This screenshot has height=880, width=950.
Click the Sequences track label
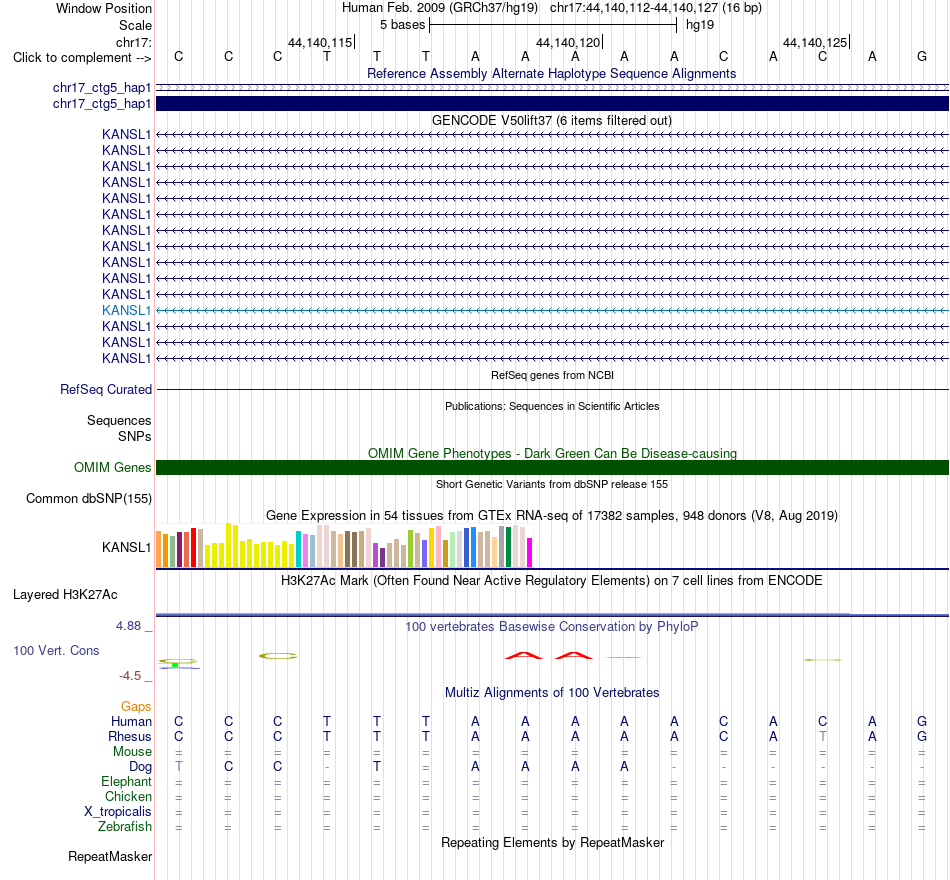(119, 421)
